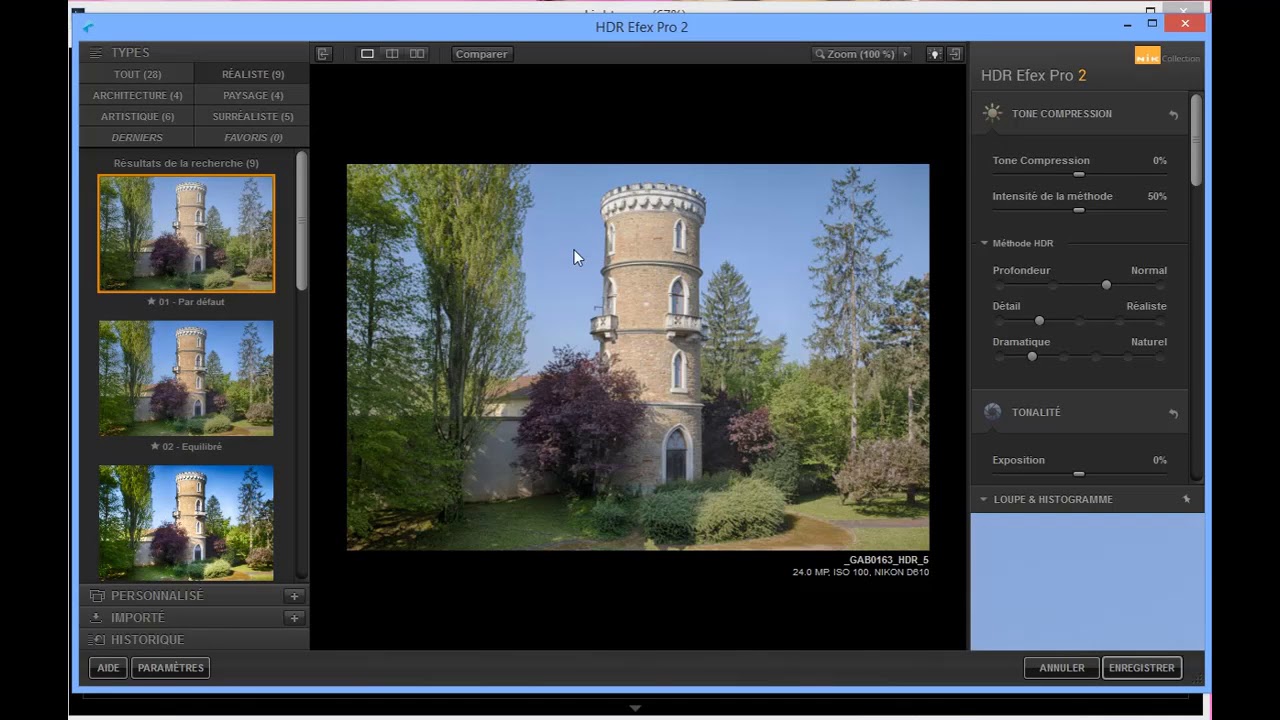Click the Tone Compression slider handle

pos(1079,175)
